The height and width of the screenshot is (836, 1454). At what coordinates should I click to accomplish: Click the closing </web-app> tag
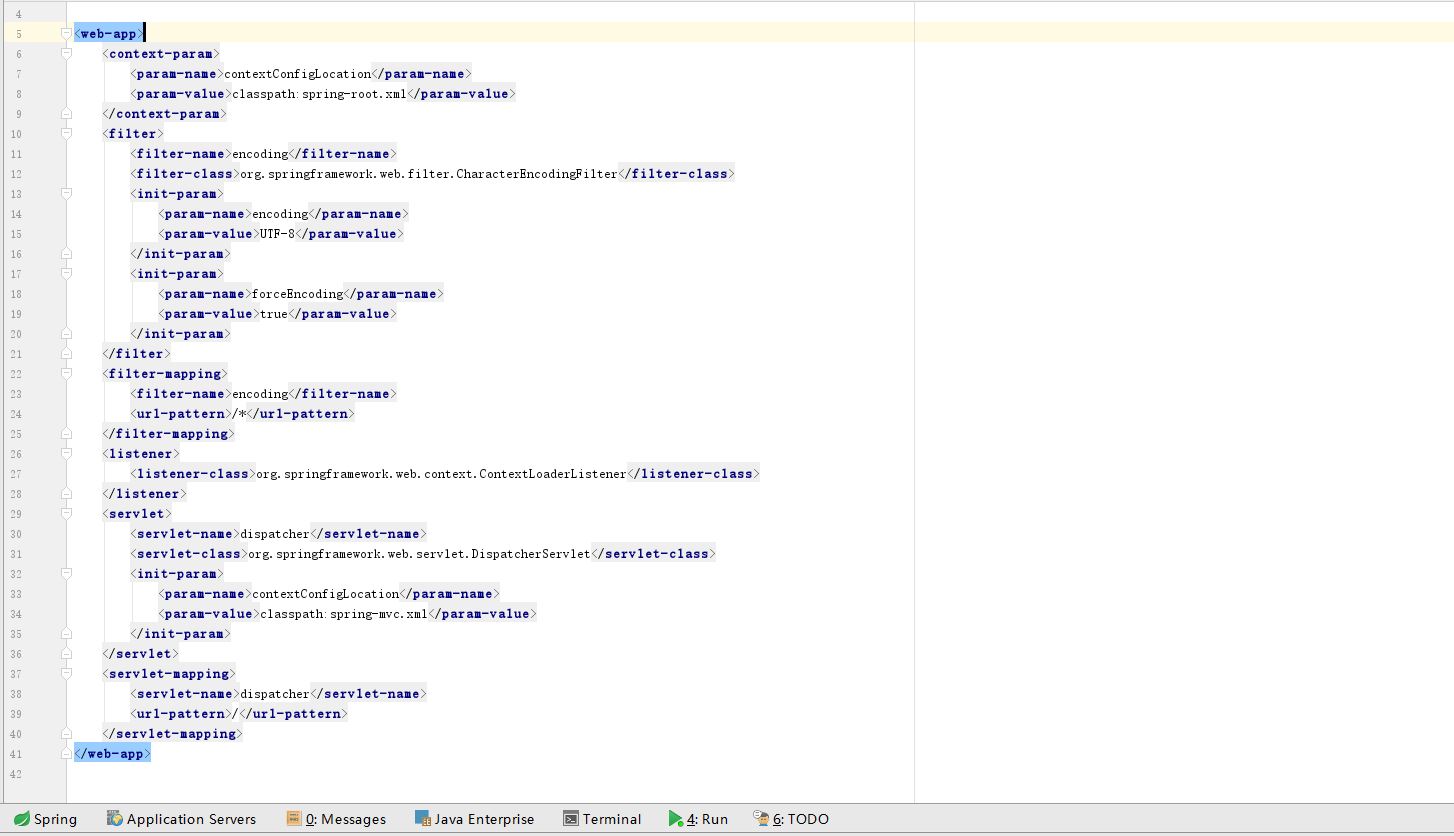coord(112,754)
